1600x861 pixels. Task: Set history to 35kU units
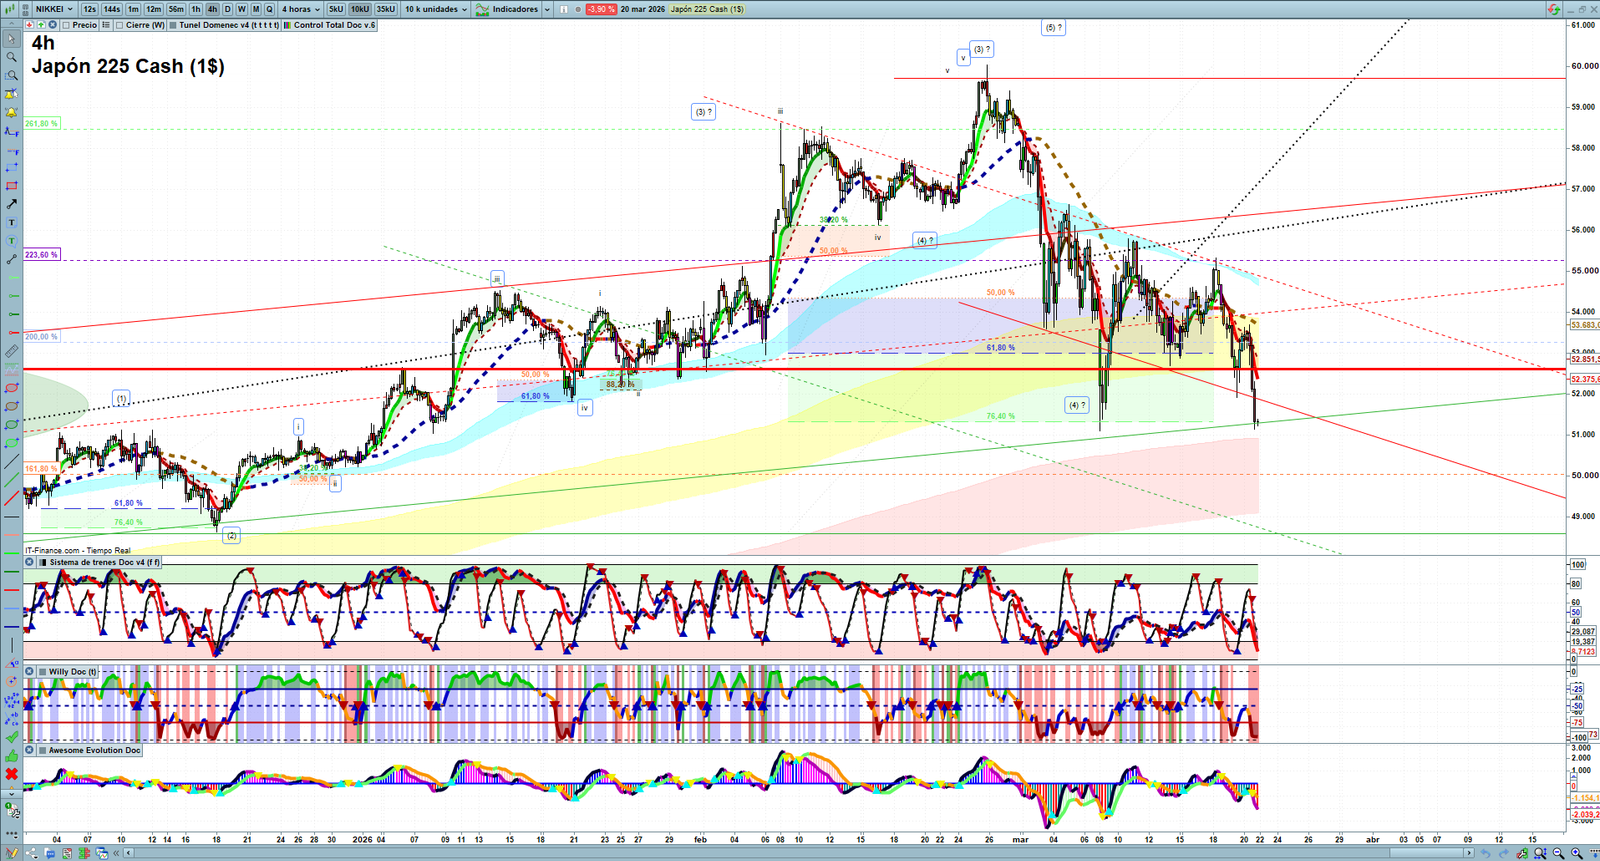(x=386, y=9)
